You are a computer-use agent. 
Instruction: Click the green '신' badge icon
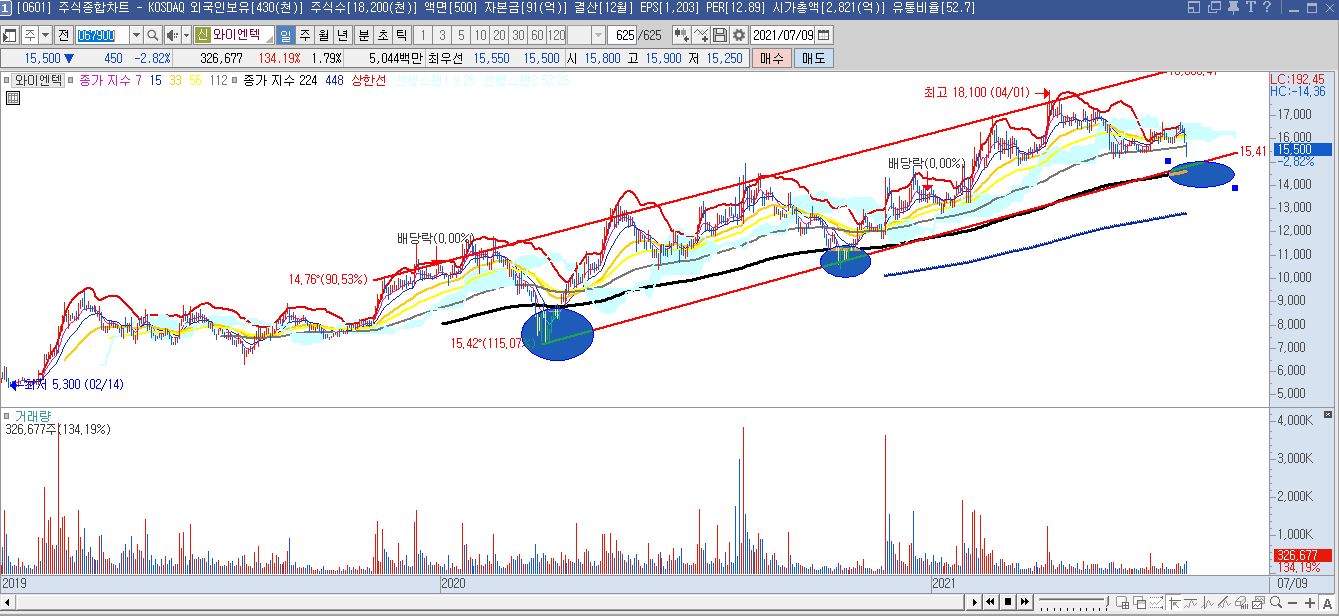[202, 35]
